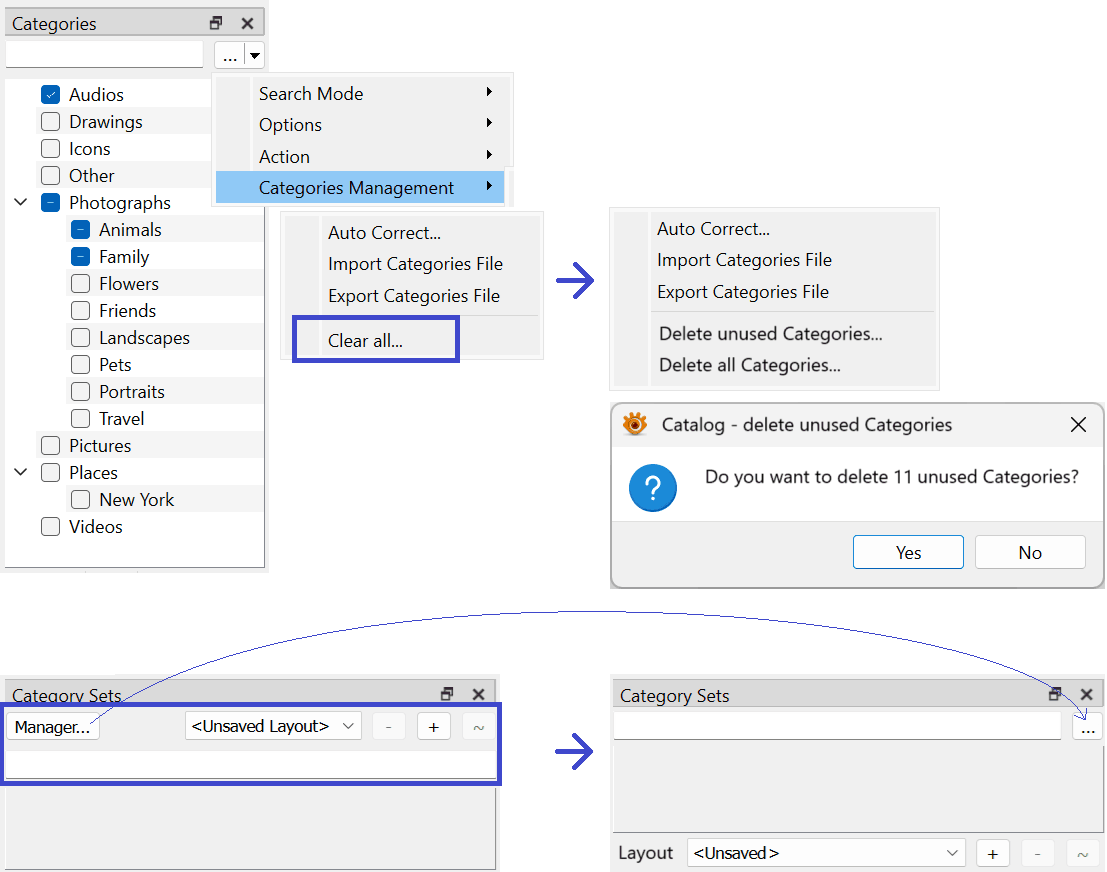Select Delete all Categories...

coord(774,365)
